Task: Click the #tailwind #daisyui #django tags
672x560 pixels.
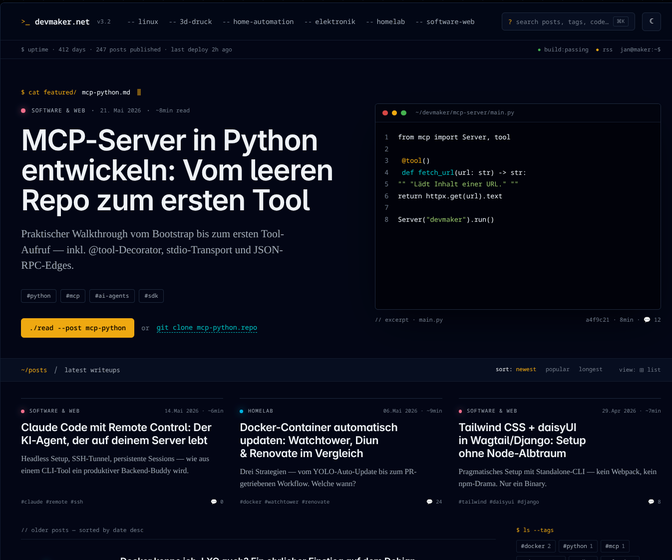Action: [499, 502]
